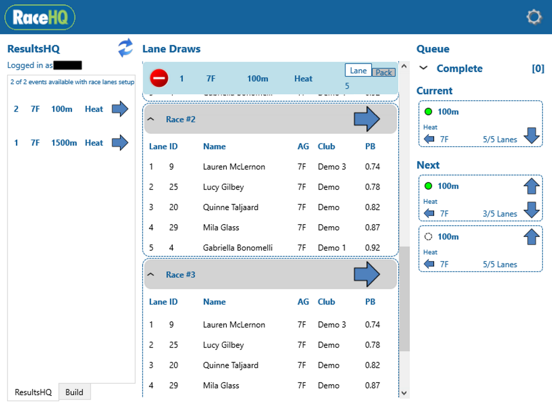Select Lauren McLernon in Race #2
This screenshot has width=552, height=414.
coord(234,167)
